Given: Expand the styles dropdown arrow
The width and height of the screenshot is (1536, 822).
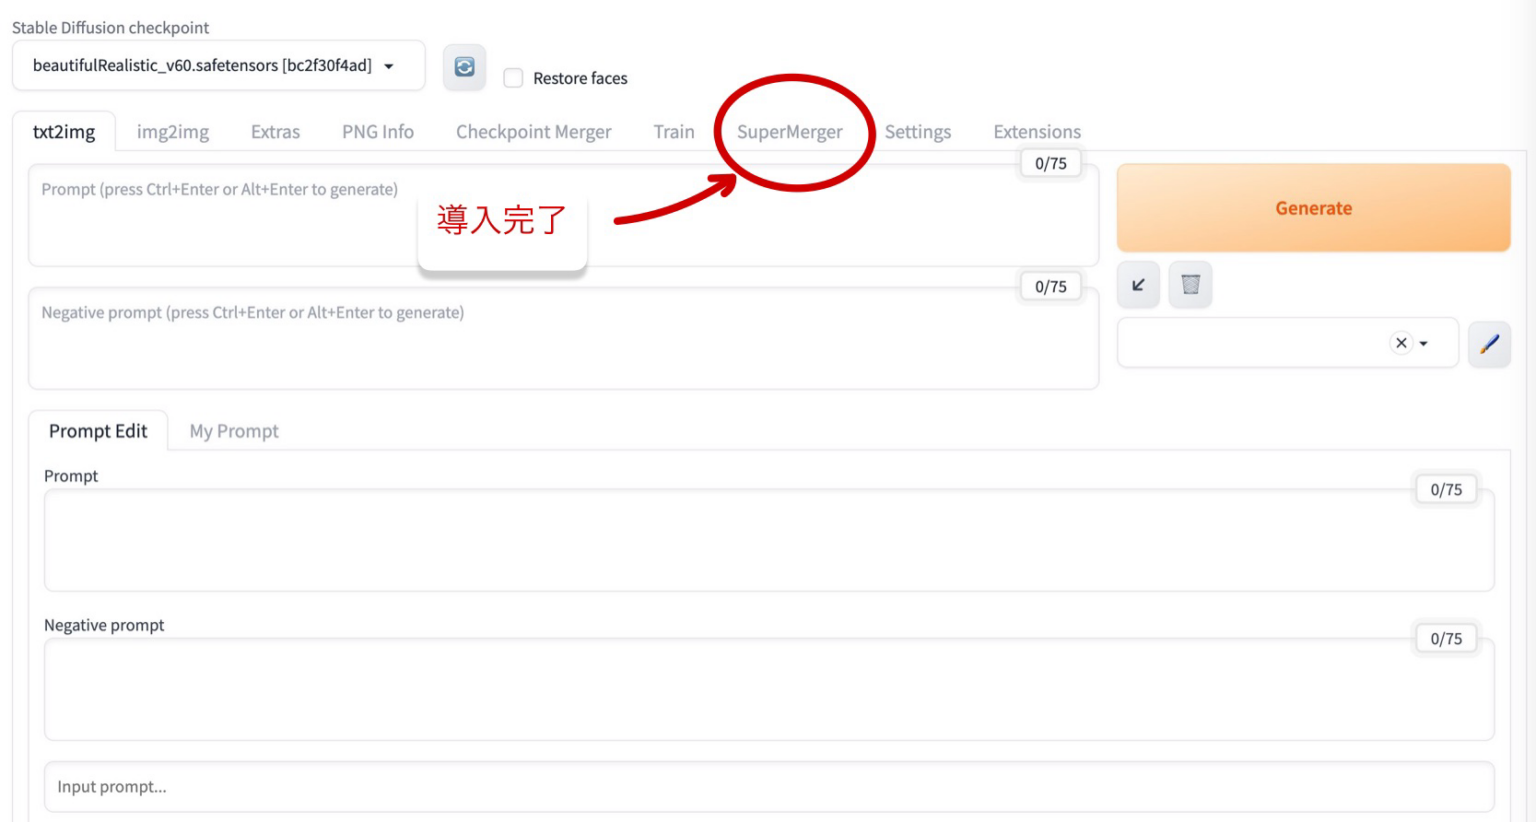Looking at the screenshot, I should (1424, 344).
